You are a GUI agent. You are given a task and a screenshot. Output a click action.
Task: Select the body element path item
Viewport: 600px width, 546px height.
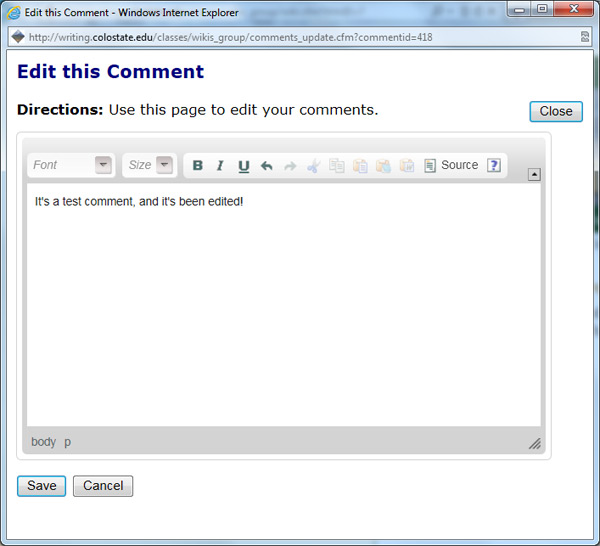(x=43, y=442)
